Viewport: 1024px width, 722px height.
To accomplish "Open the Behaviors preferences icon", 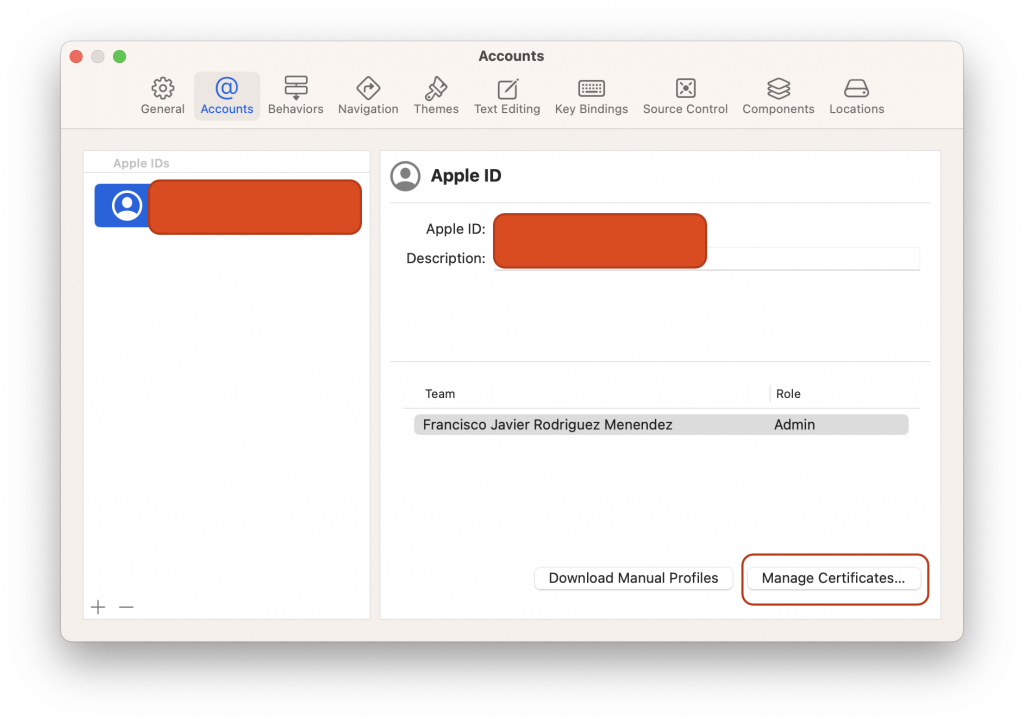I will click(x=295, y=89).
